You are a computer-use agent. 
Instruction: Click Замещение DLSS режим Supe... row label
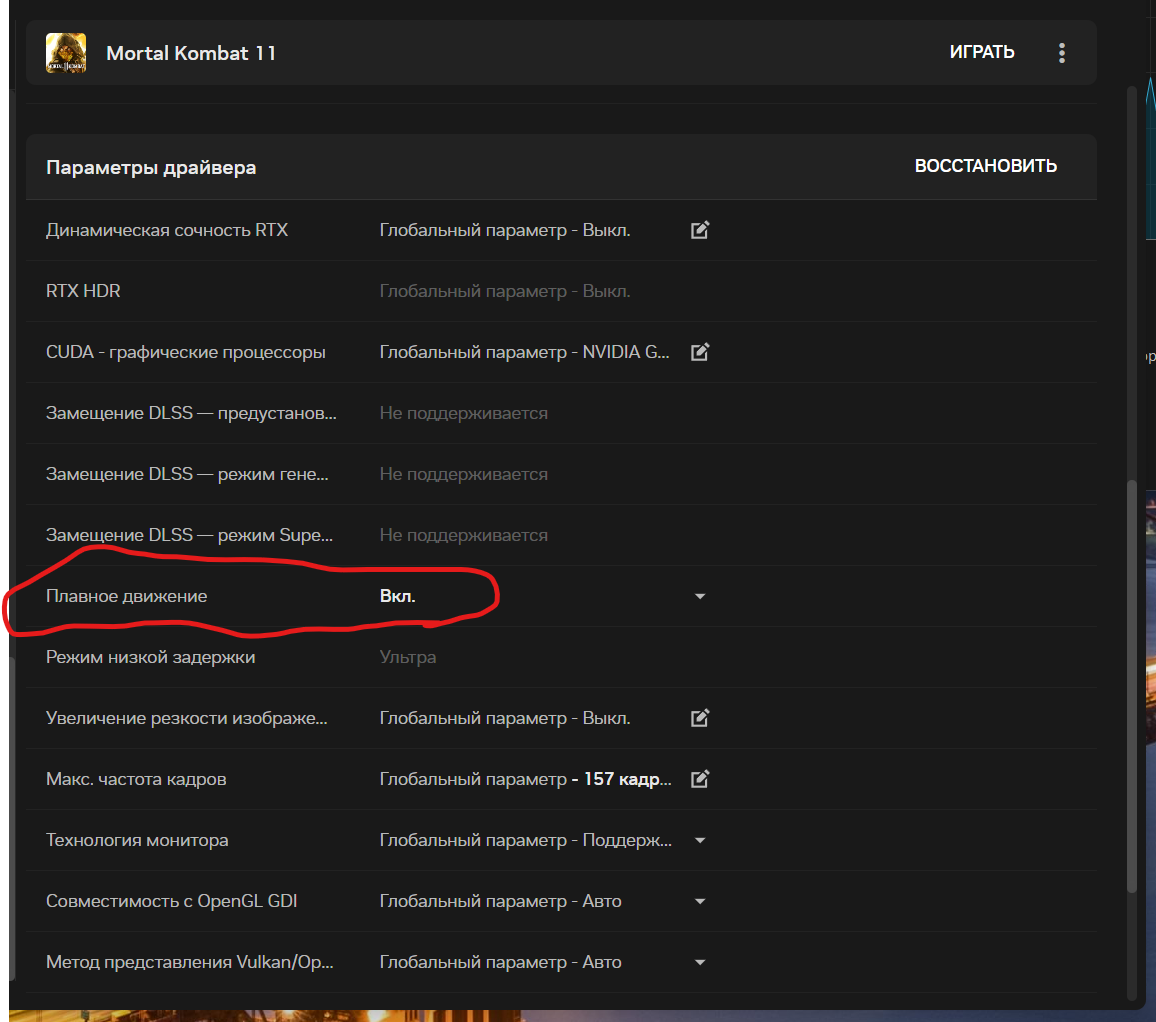click(x=189, y=535)
